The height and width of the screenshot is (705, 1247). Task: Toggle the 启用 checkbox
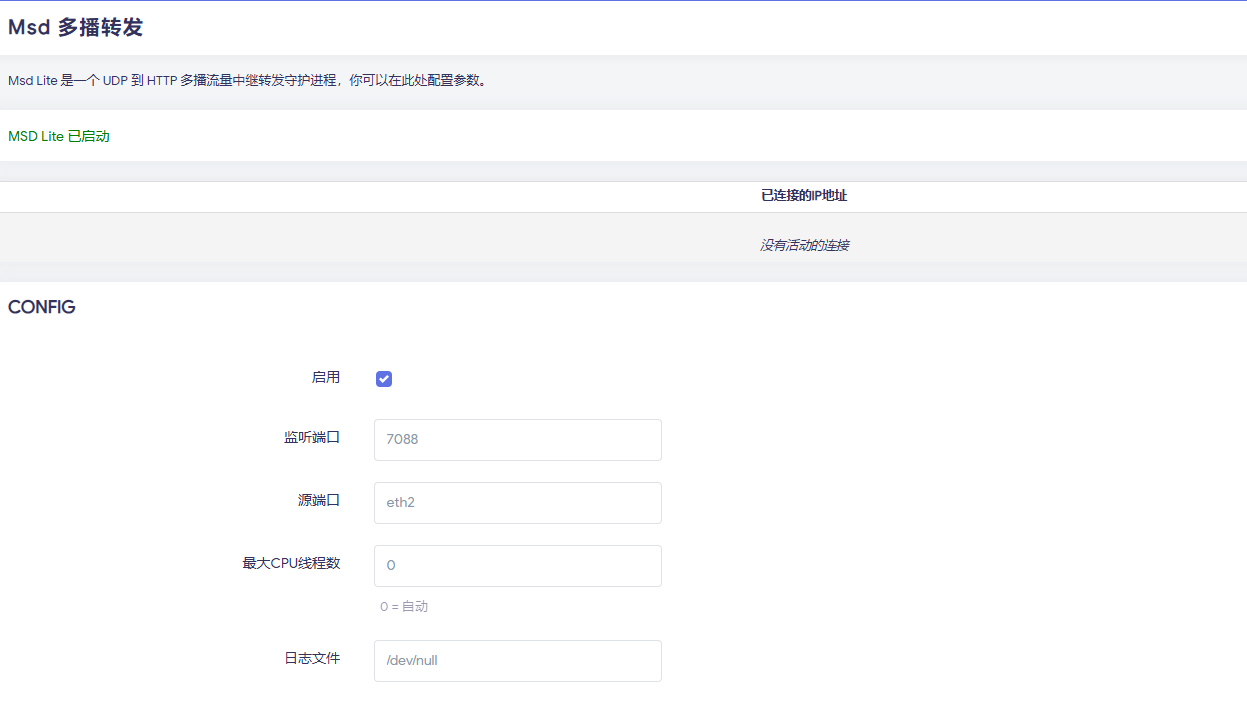pyautogui.click(x=384, y=379)
